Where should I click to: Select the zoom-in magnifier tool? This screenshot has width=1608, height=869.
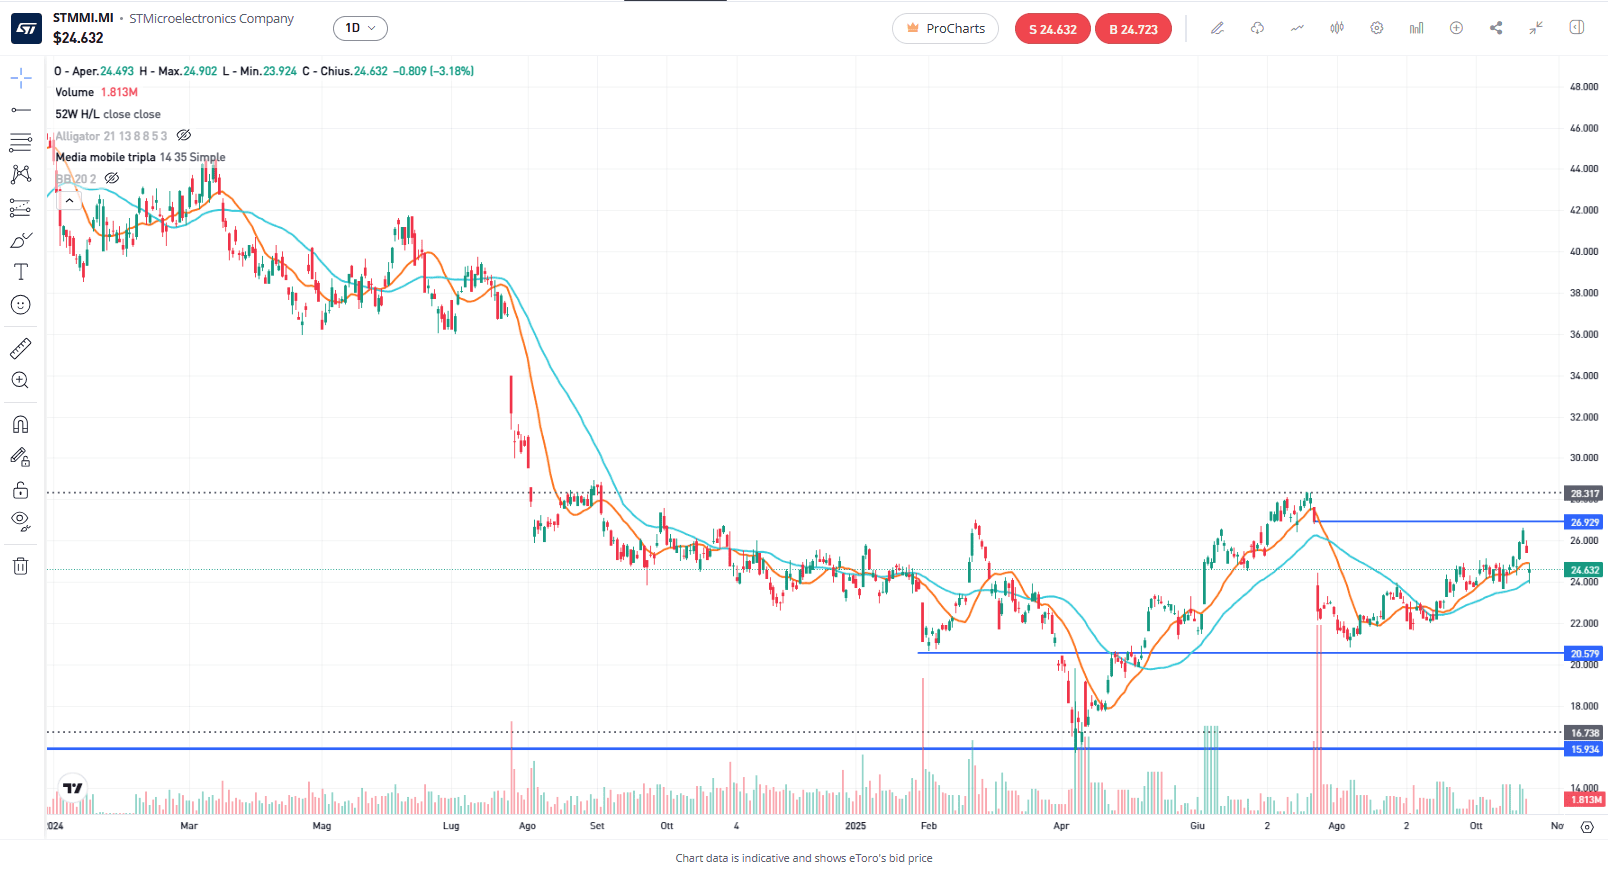tap(20, 380)
